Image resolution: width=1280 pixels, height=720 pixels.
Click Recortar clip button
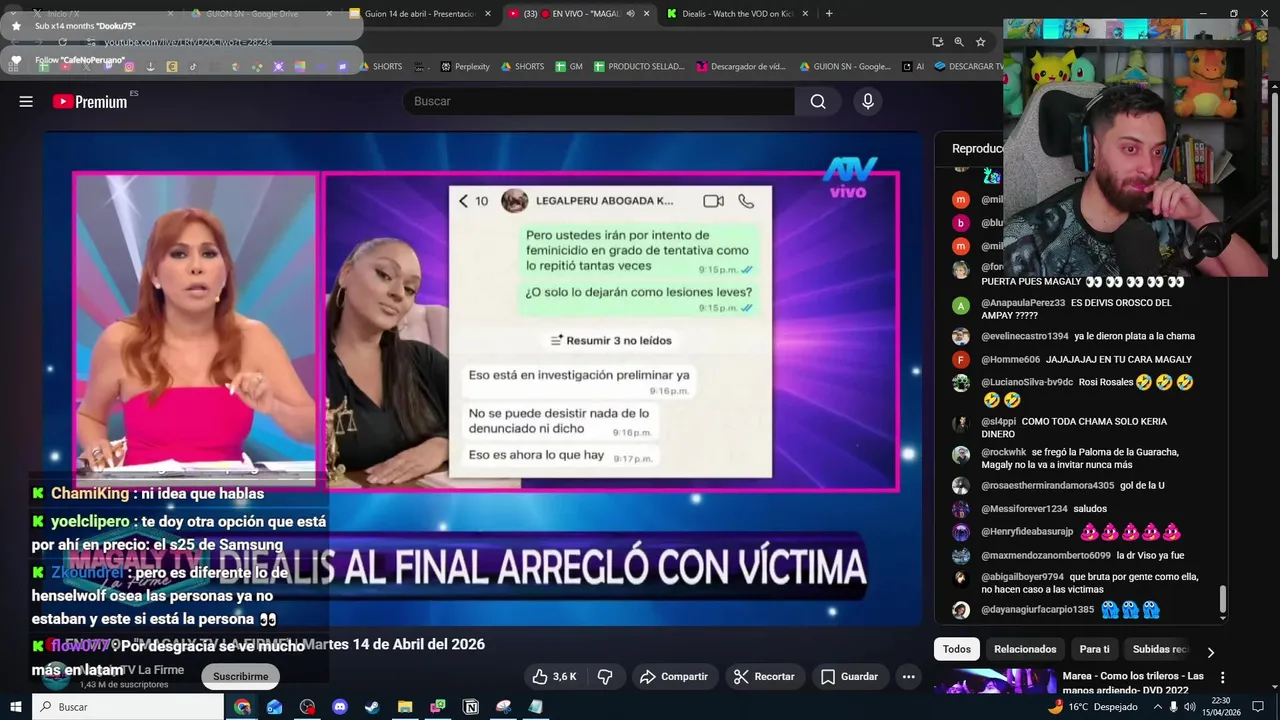coord(764,677)
